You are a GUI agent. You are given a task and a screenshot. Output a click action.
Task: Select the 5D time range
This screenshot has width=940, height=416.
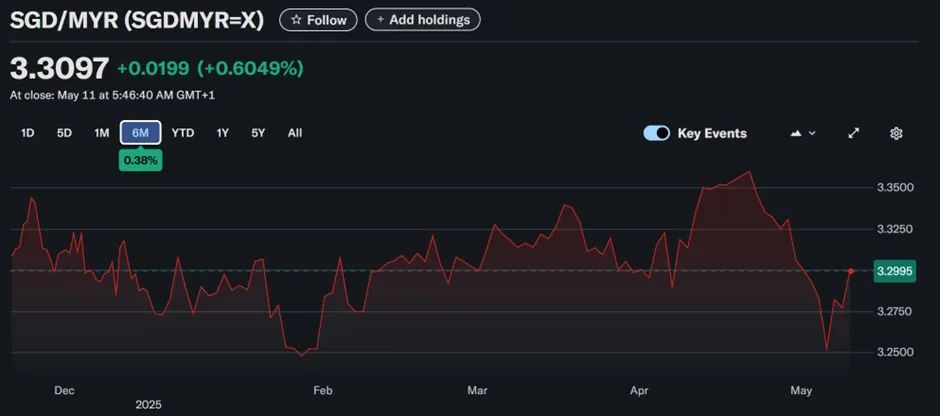(64, 133)
